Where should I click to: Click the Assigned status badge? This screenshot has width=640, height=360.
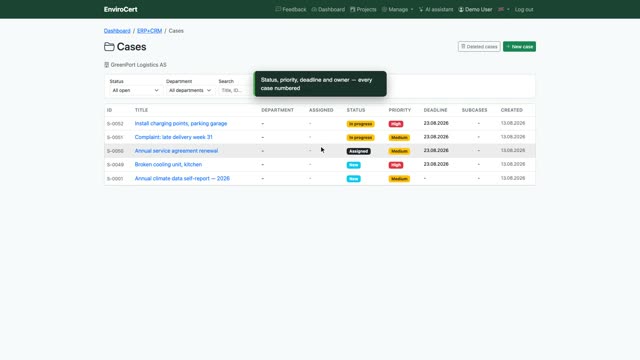click(358, 151)
